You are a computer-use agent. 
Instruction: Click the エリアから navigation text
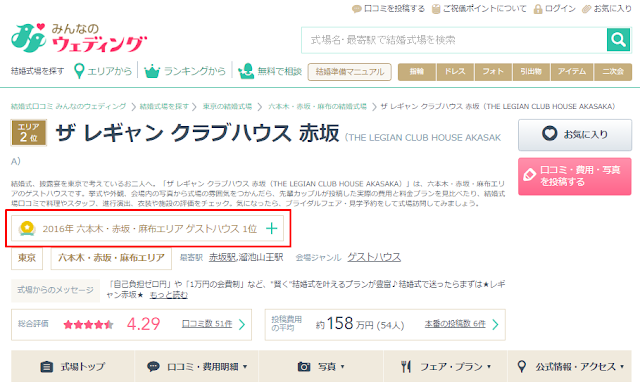[109, 71]
